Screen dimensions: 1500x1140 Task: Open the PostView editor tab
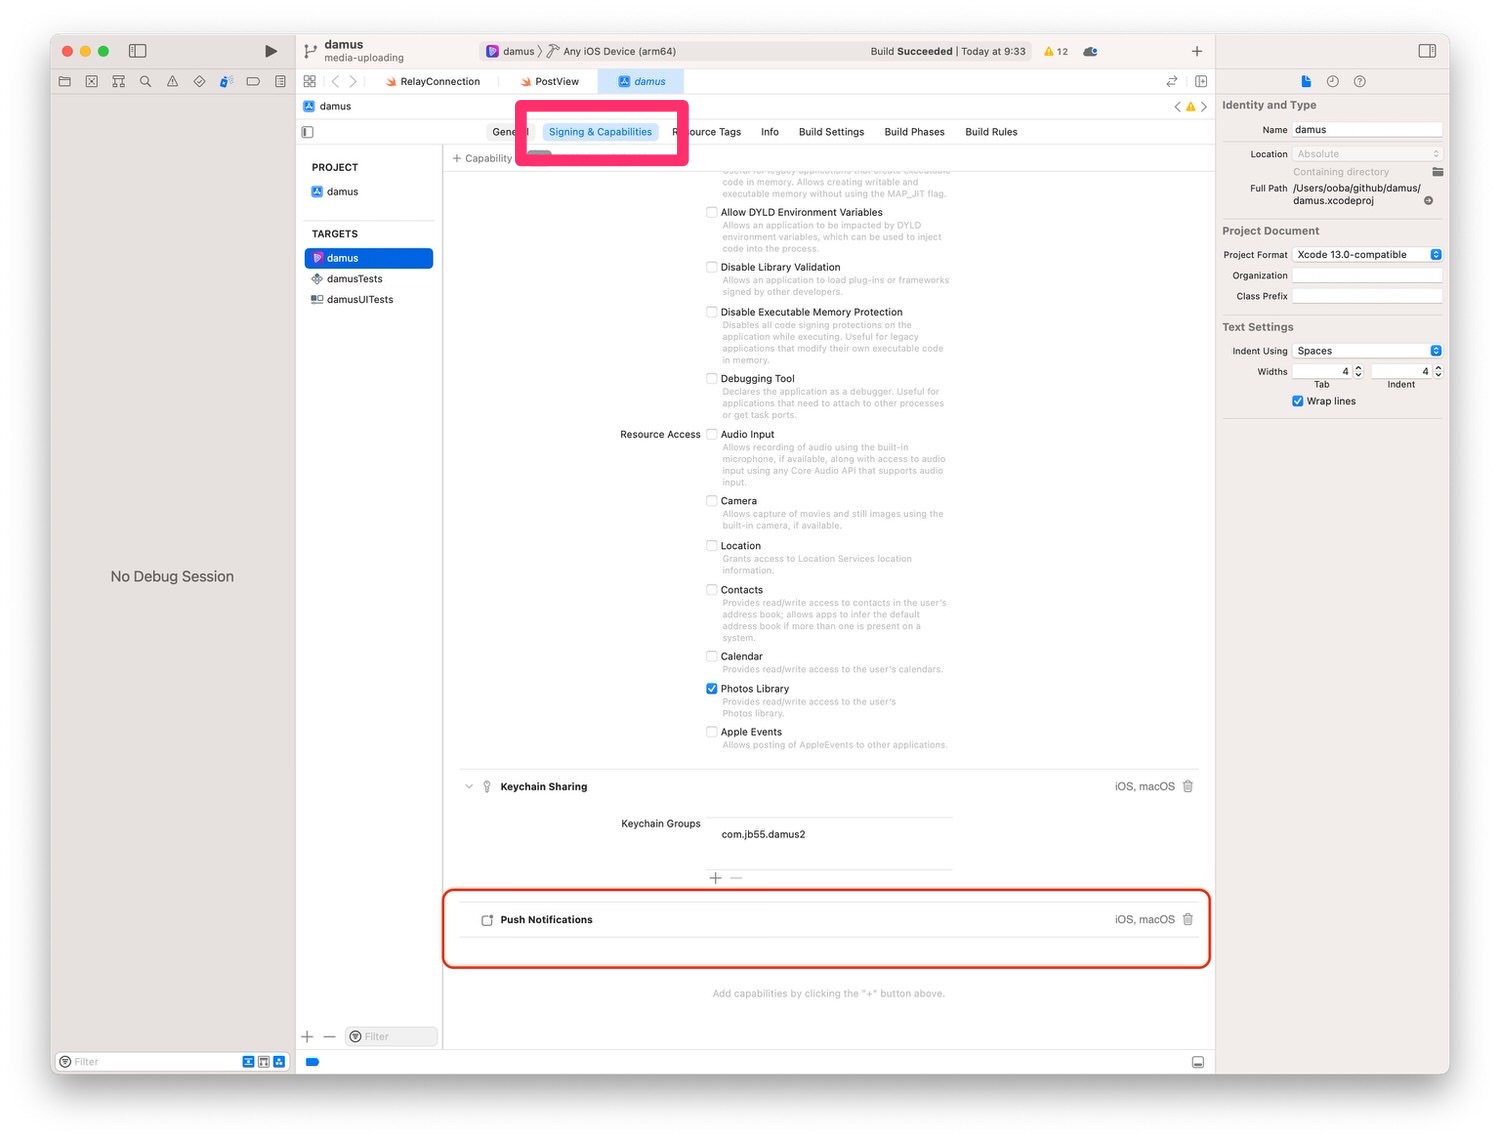549,82
